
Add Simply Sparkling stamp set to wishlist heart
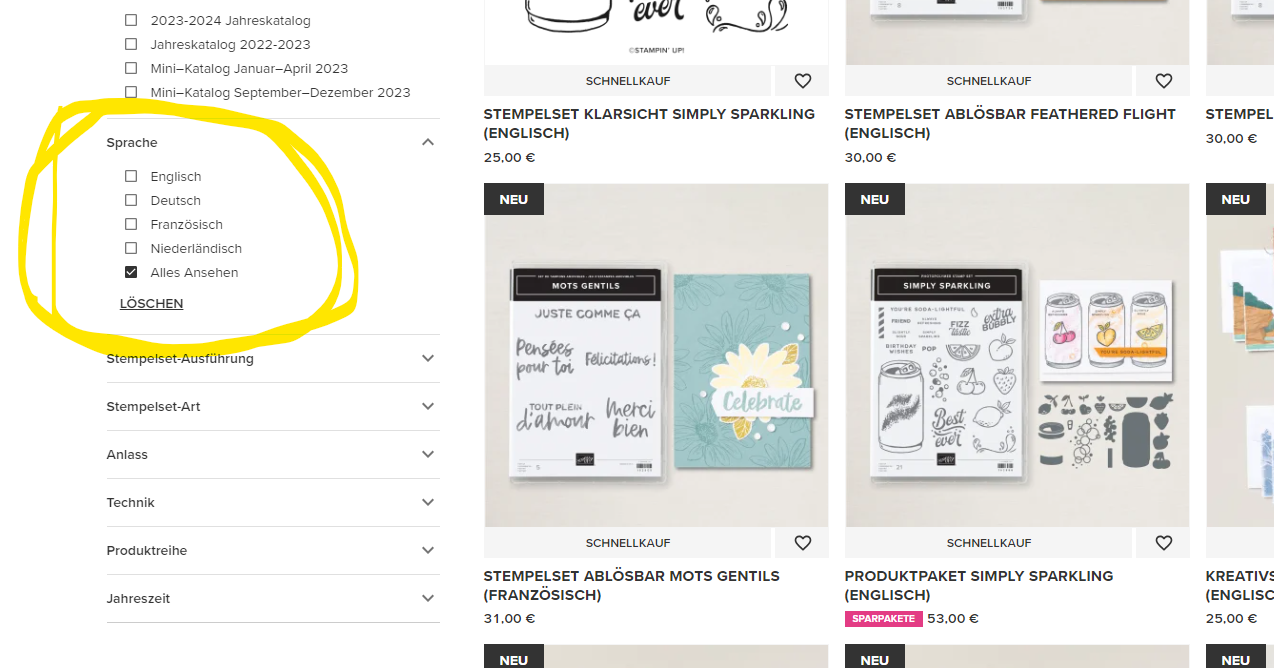point(802,81)
